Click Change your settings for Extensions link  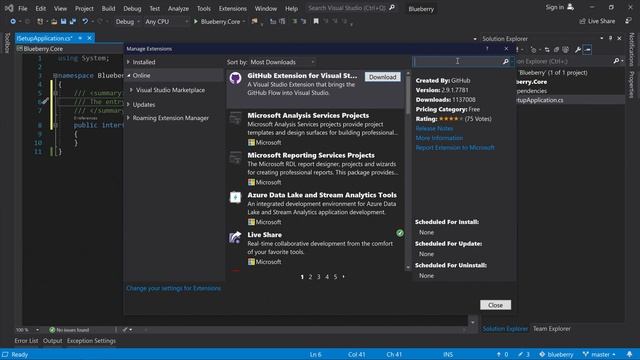(x=173, y=288)
